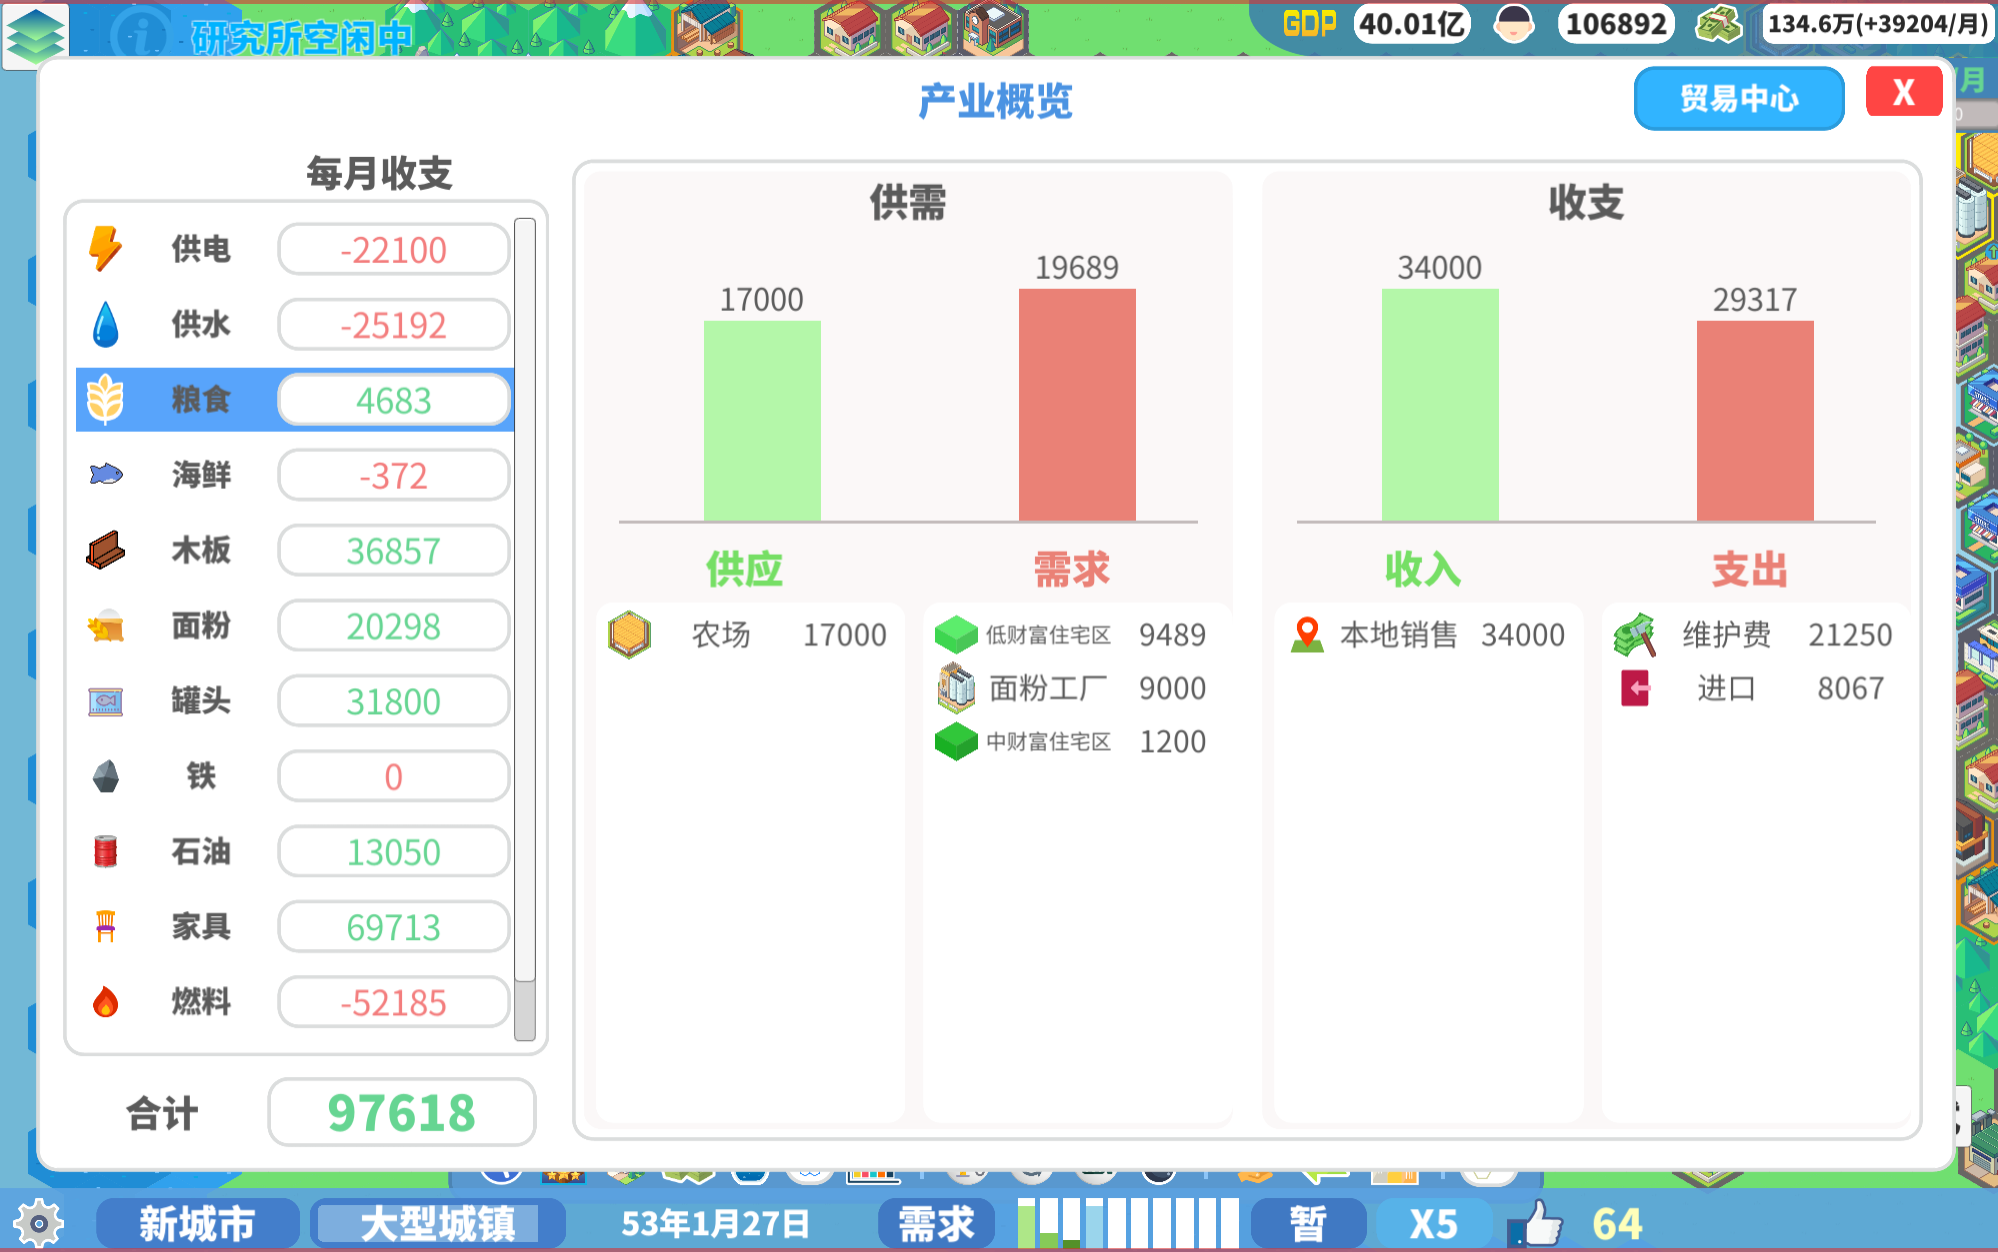Screen dimensions: 1998x1252
Task: Select the wood plank icon
Action: click(105, 550)
